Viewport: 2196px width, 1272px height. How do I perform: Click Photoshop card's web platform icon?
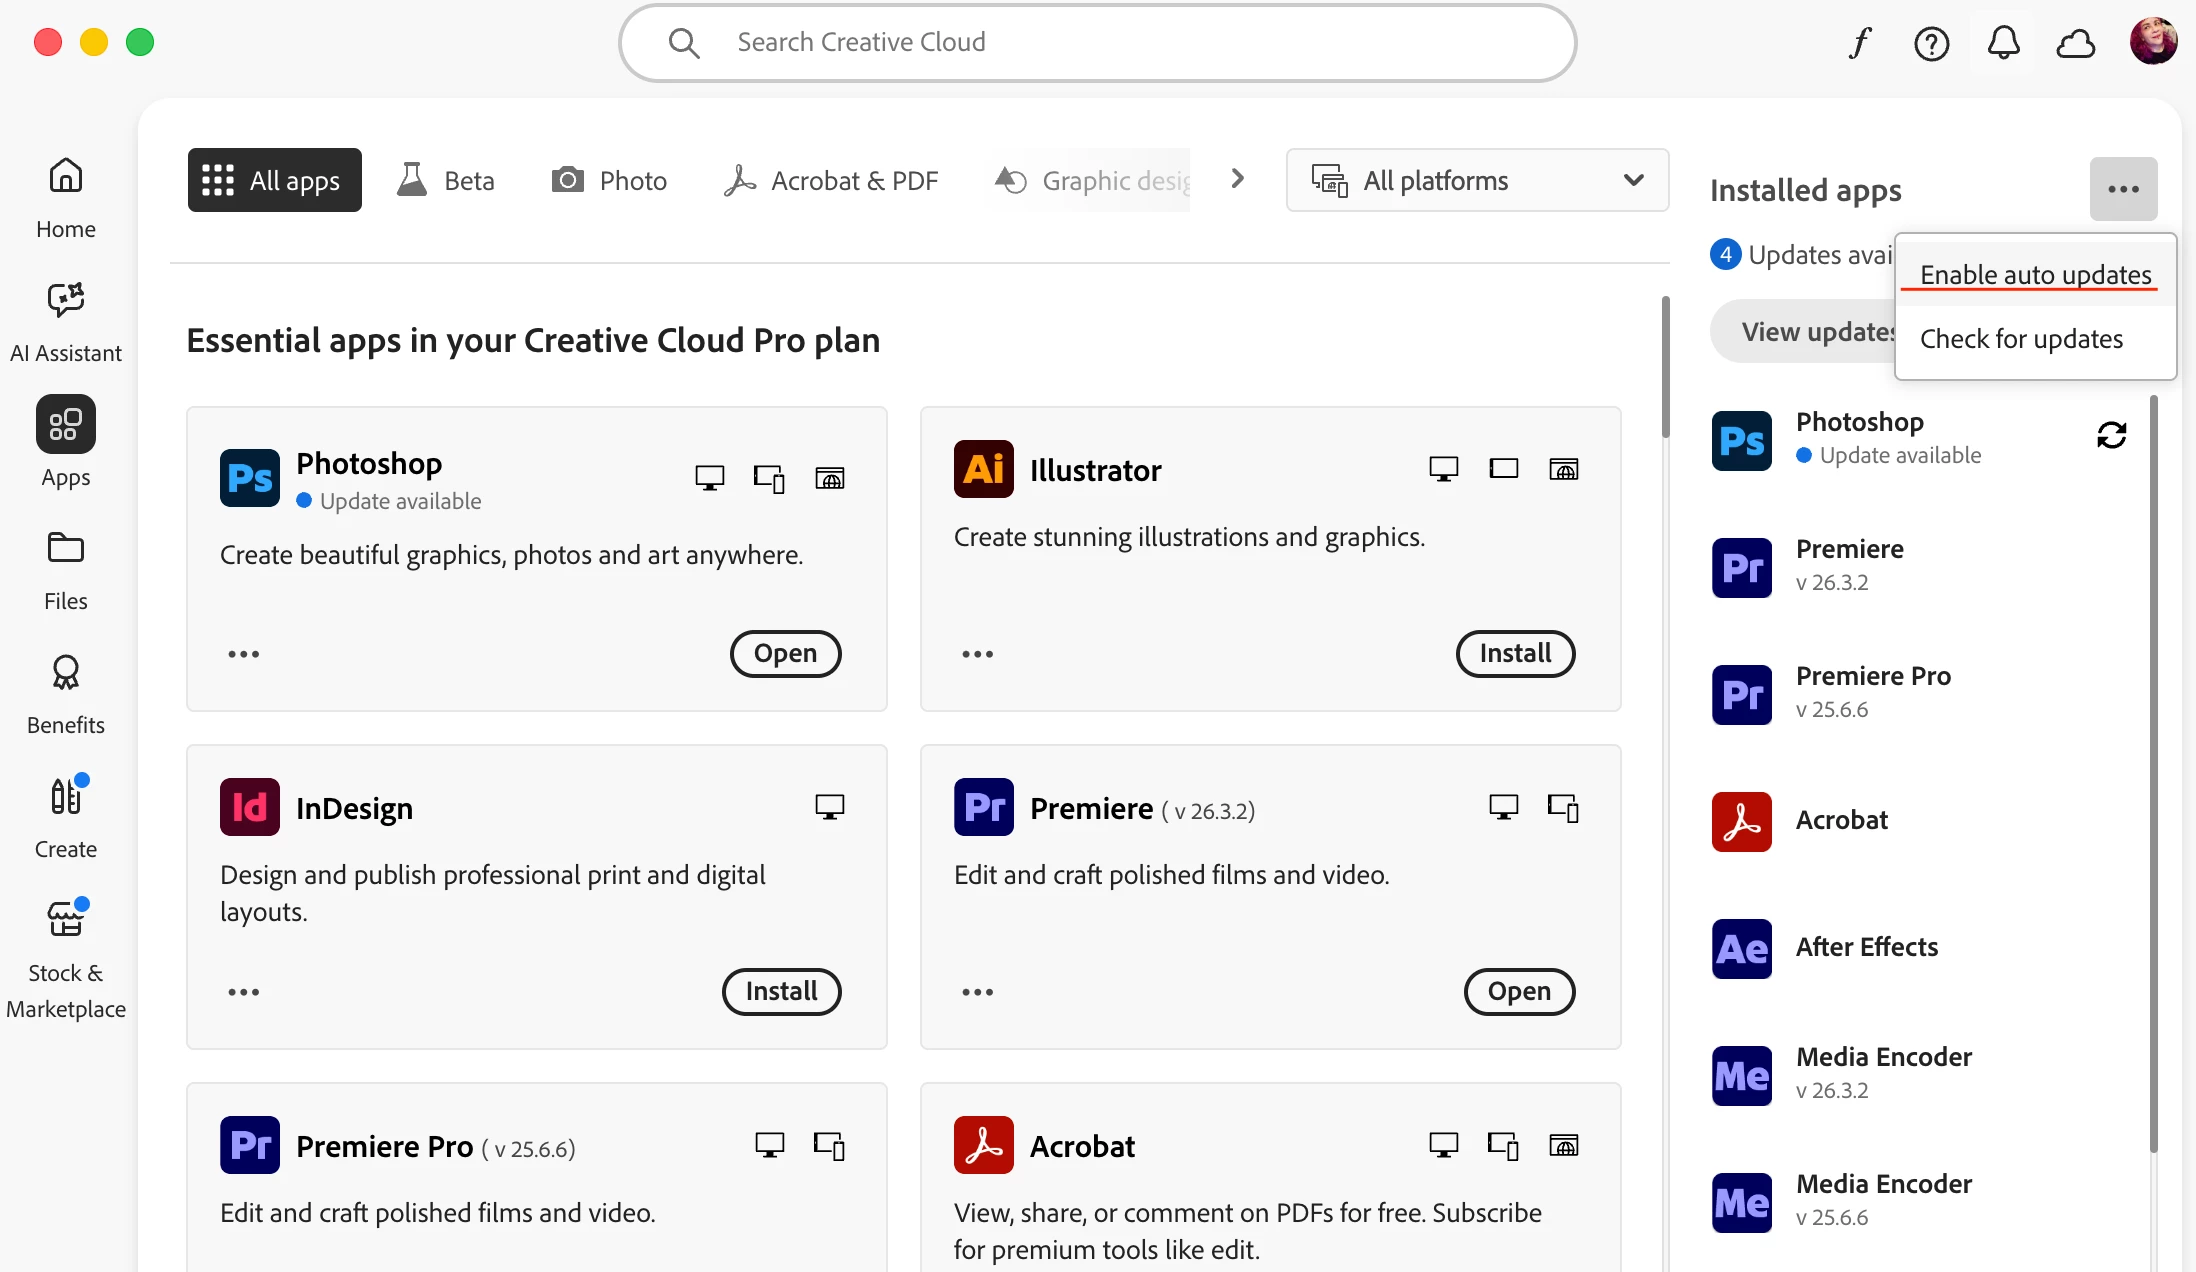point(830,478)
